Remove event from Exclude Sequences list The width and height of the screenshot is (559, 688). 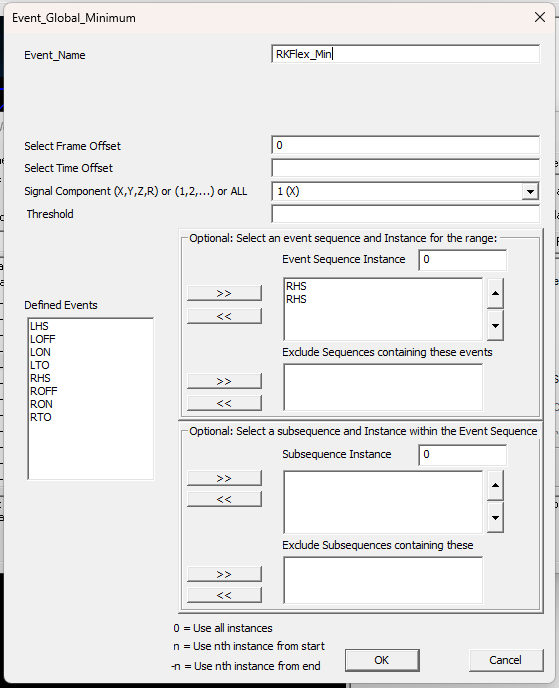click(224, 403)
